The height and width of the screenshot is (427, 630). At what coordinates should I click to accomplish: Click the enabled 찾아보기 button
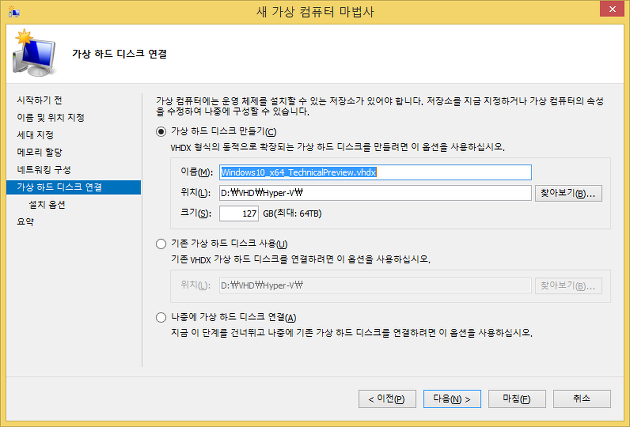tap(568, 194)
